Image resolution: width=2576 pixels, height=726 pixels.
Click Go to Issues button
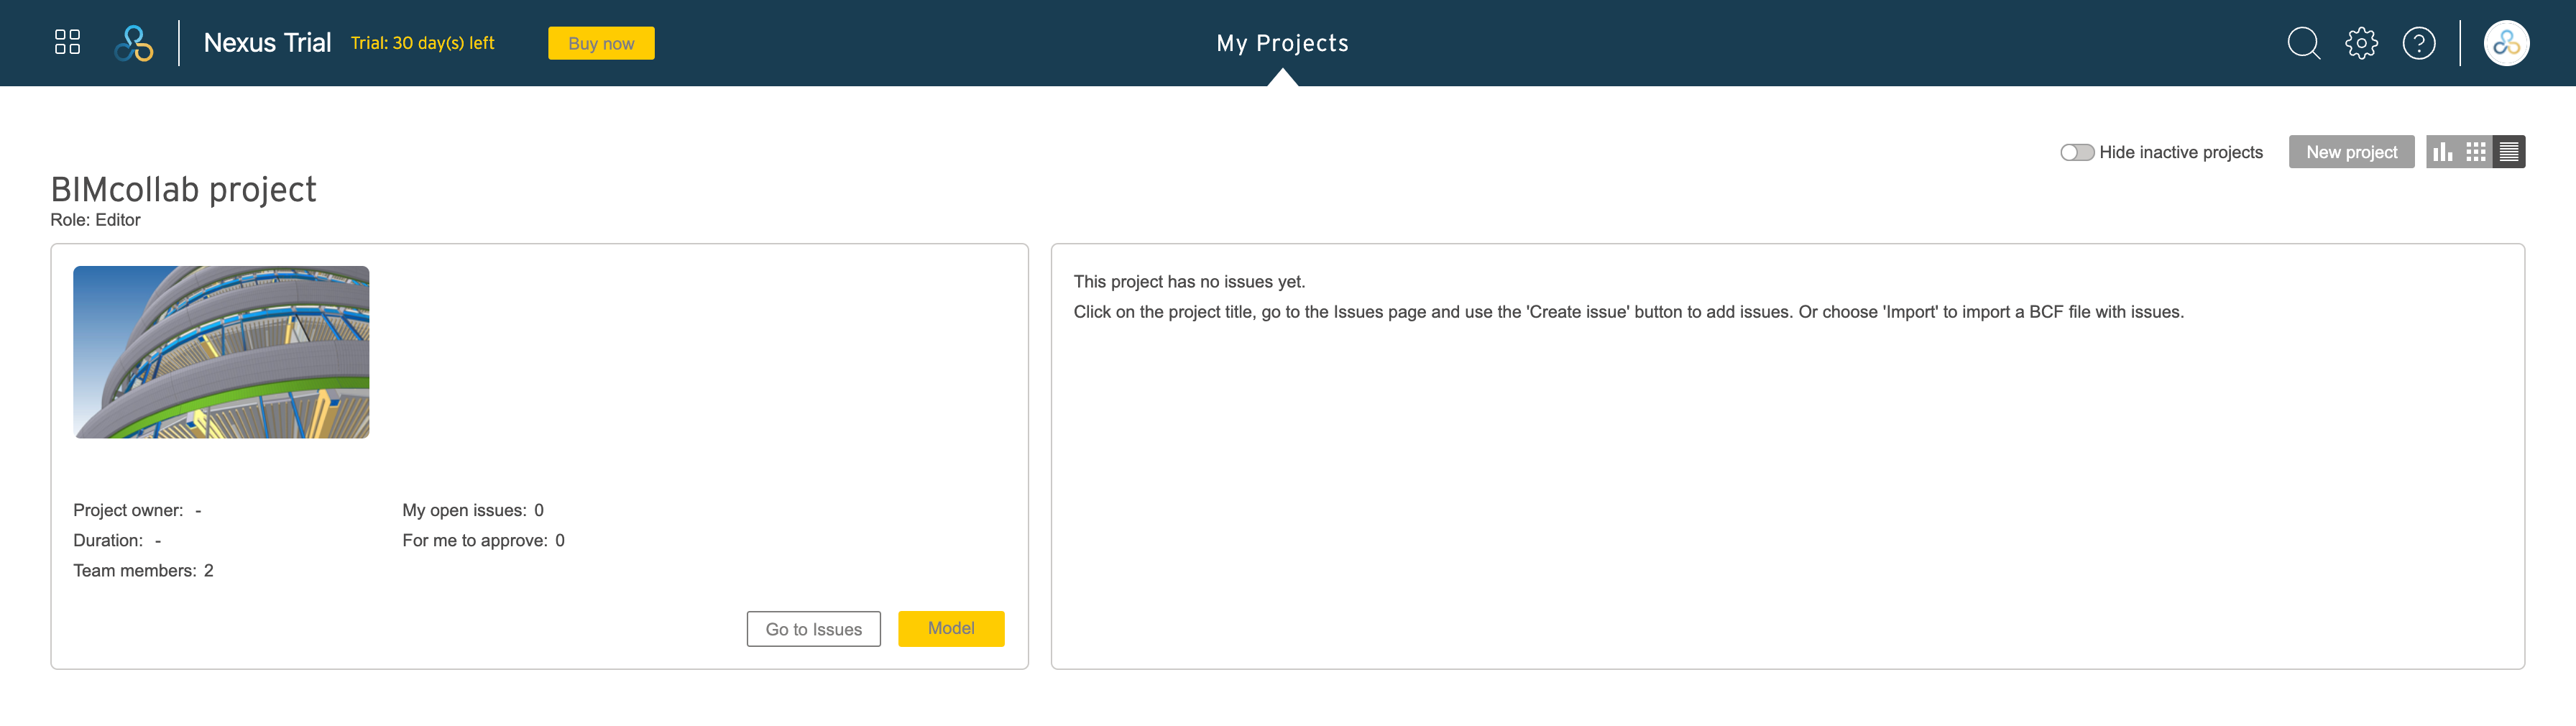click(813, 629)
